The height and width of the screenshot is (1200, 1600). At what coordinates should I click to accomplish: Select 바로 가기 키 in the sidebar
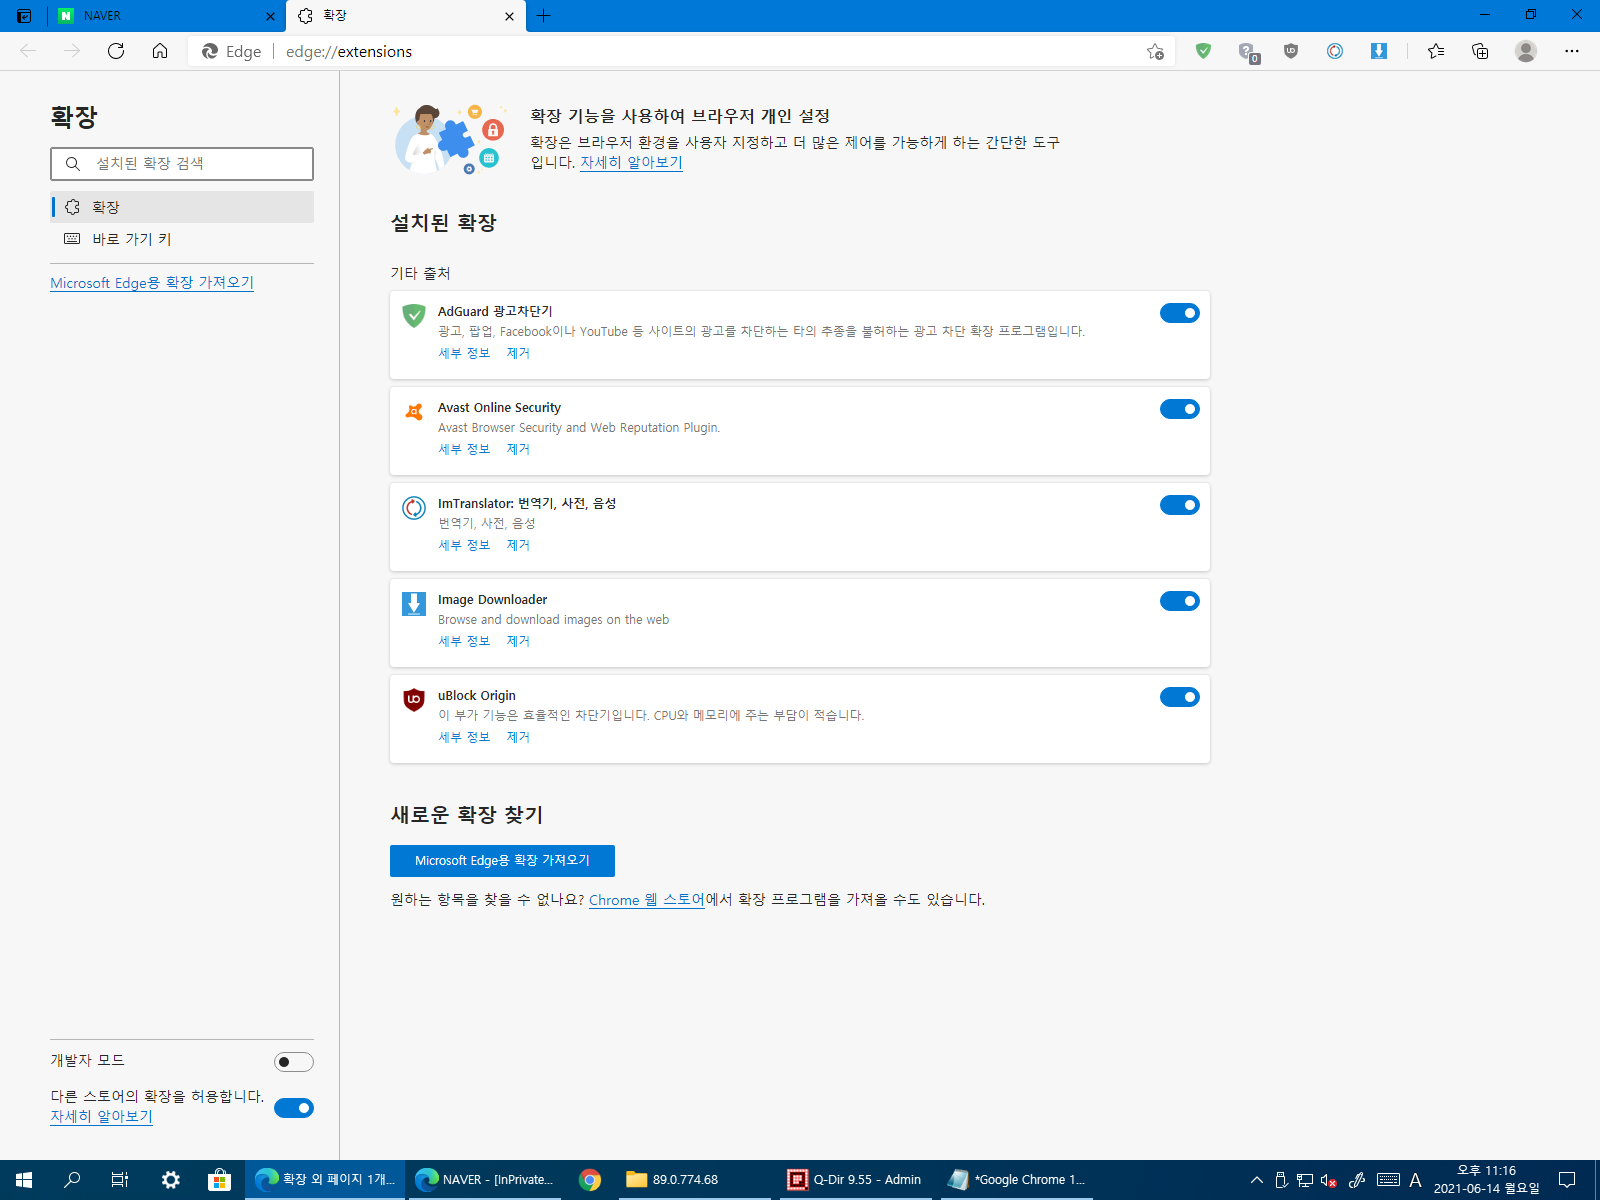coord(182,239)
